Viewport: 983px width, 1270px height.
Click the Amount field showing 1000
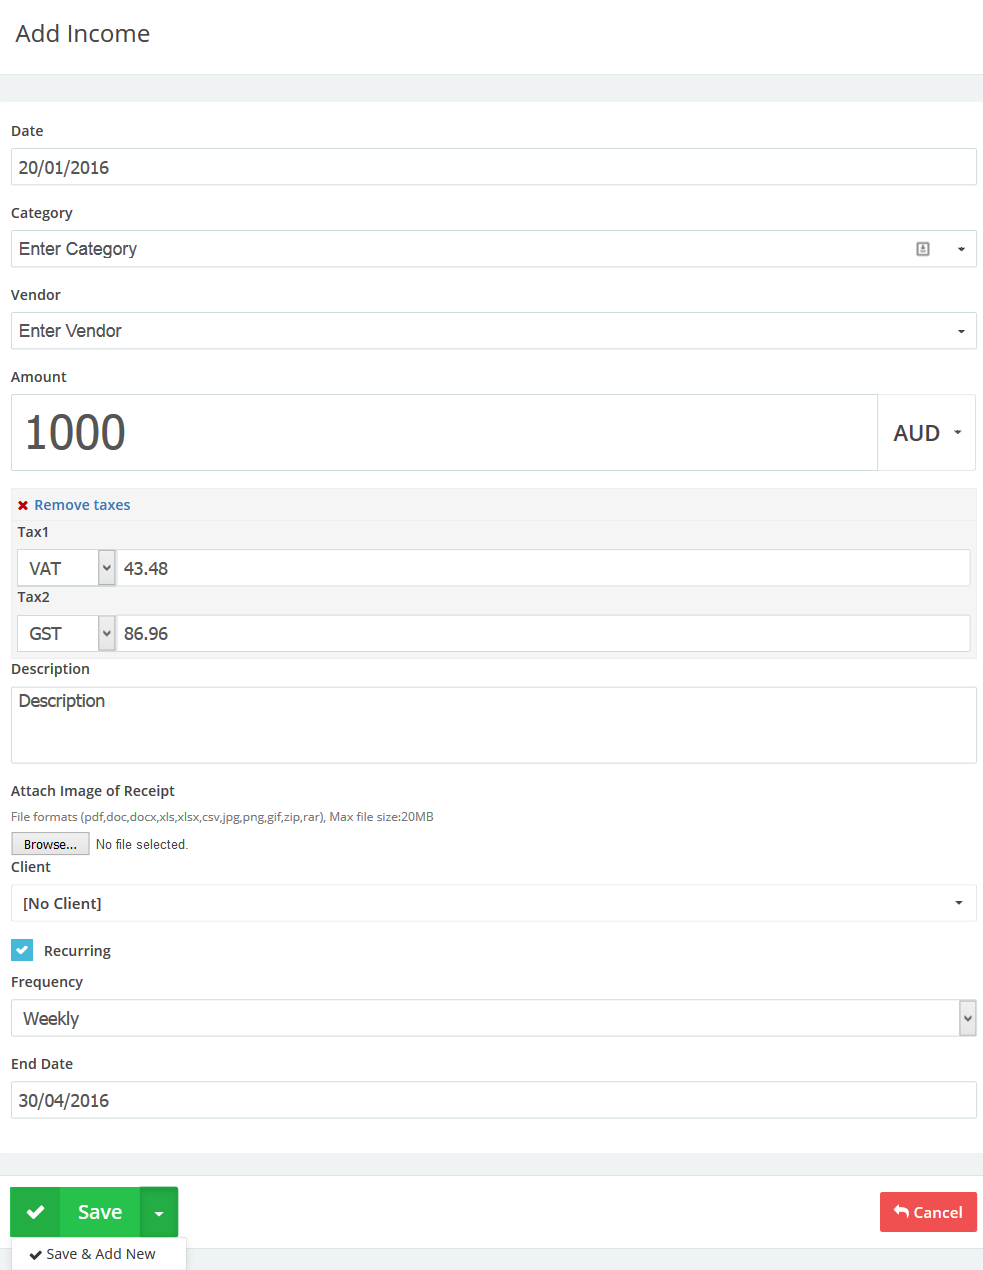pyautogui.click(x=444, y=433)
